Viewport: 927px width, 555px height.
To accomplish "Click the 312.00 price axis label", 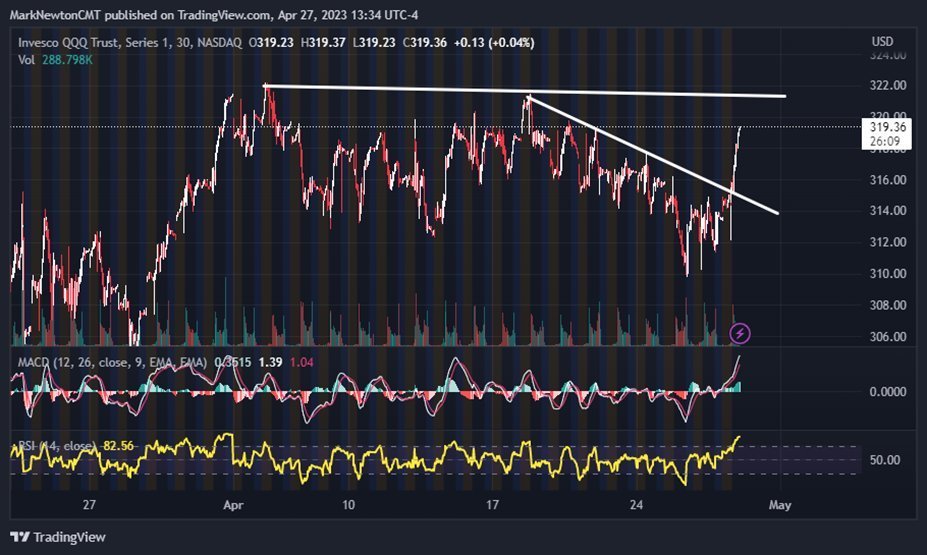I will click(887, 242).
